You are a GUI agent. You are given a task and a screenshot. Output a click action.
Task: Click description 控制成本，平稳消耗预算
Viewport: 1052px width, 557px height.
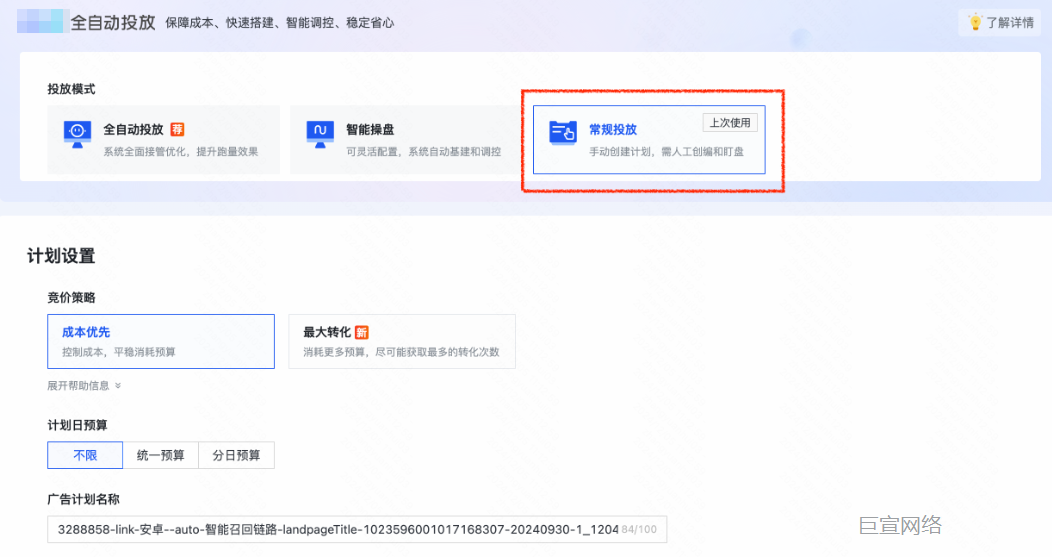point(119,352)
